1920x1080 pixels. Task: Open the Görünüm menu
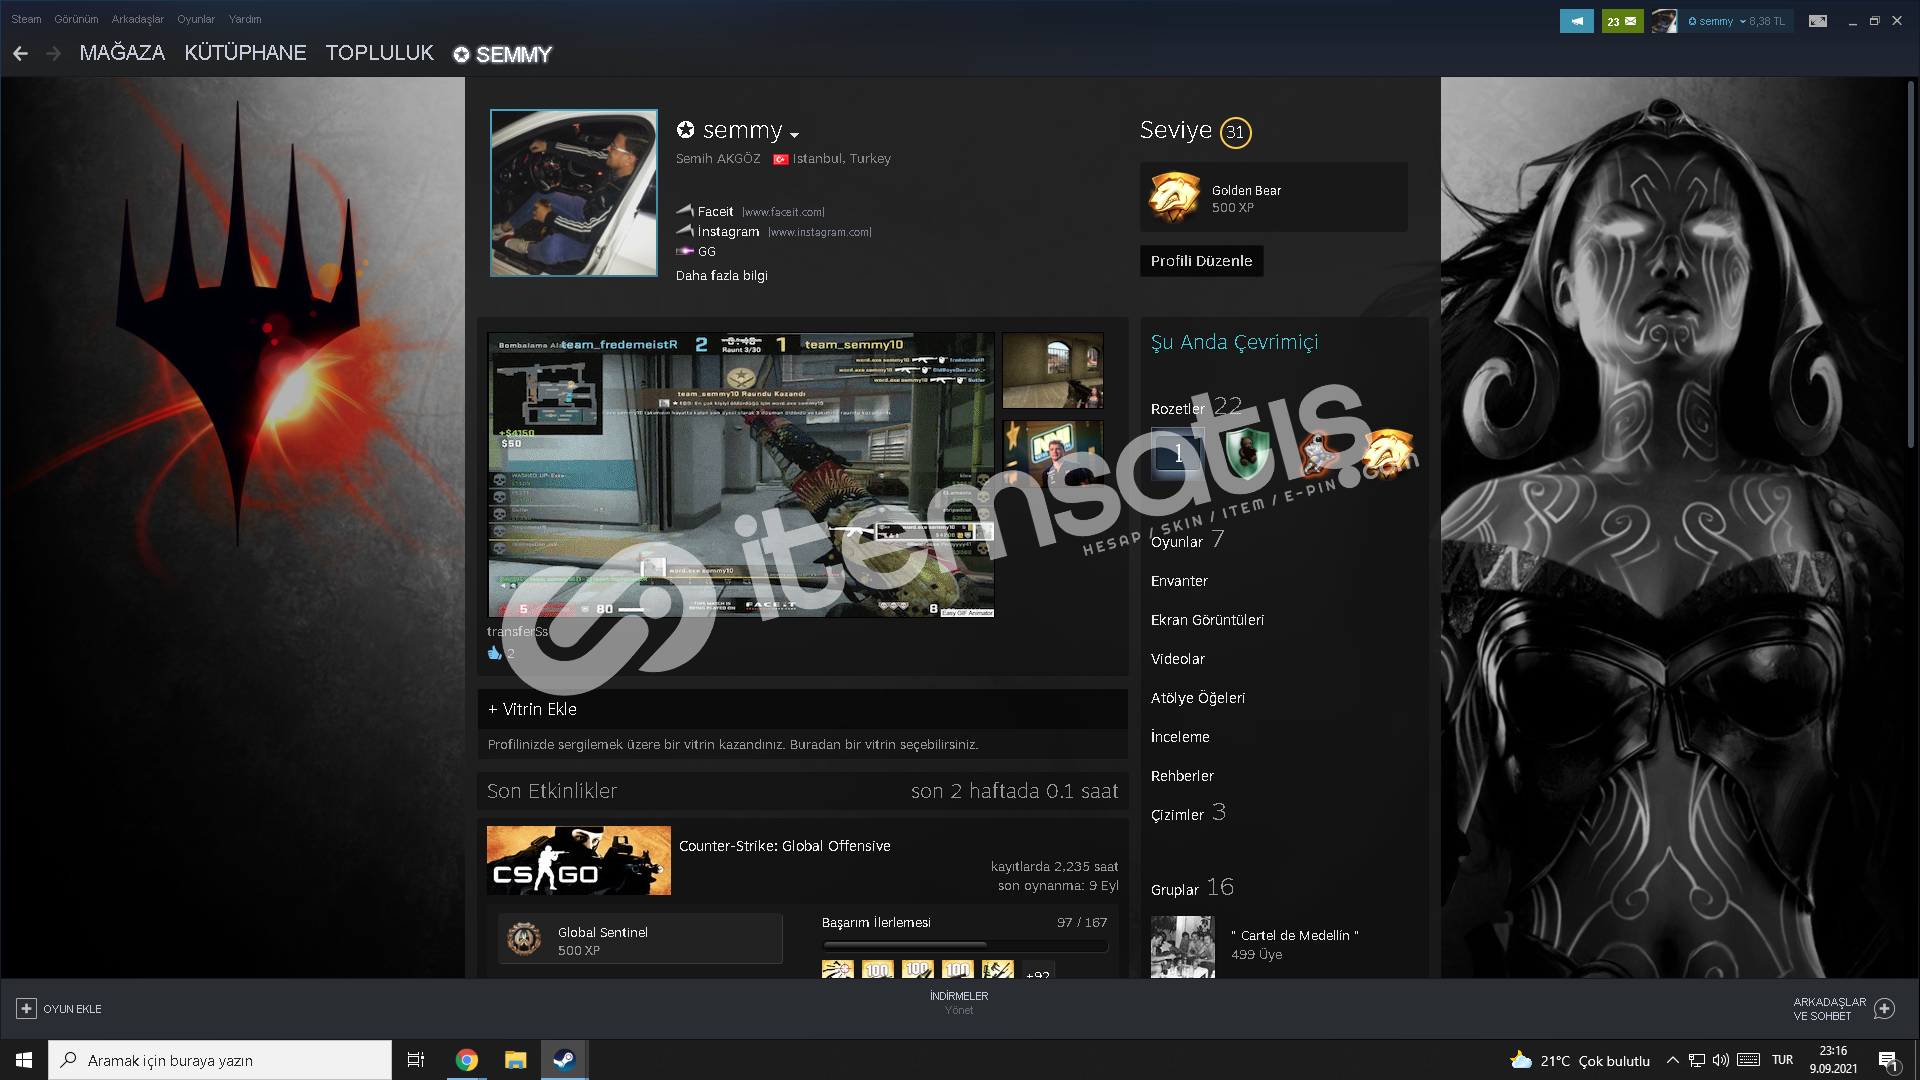(x=76, y=19)
